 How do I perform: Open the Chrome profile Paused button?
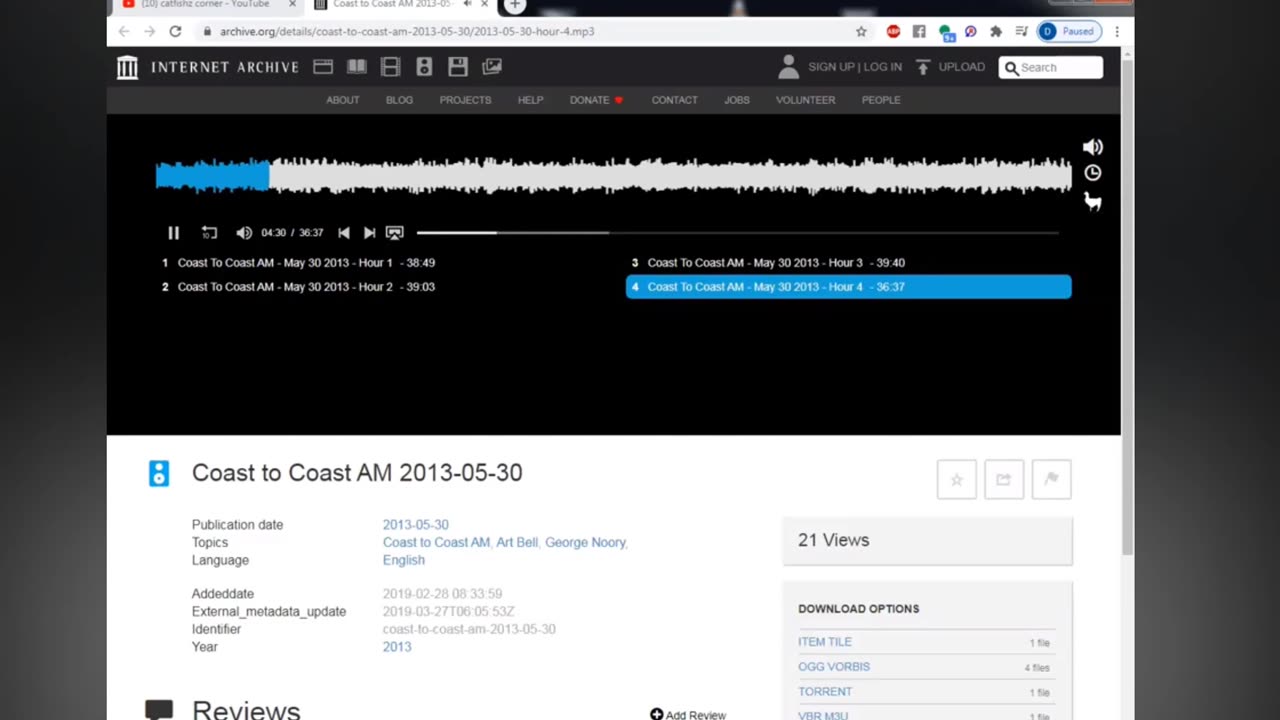click(x=1070, y=32)
